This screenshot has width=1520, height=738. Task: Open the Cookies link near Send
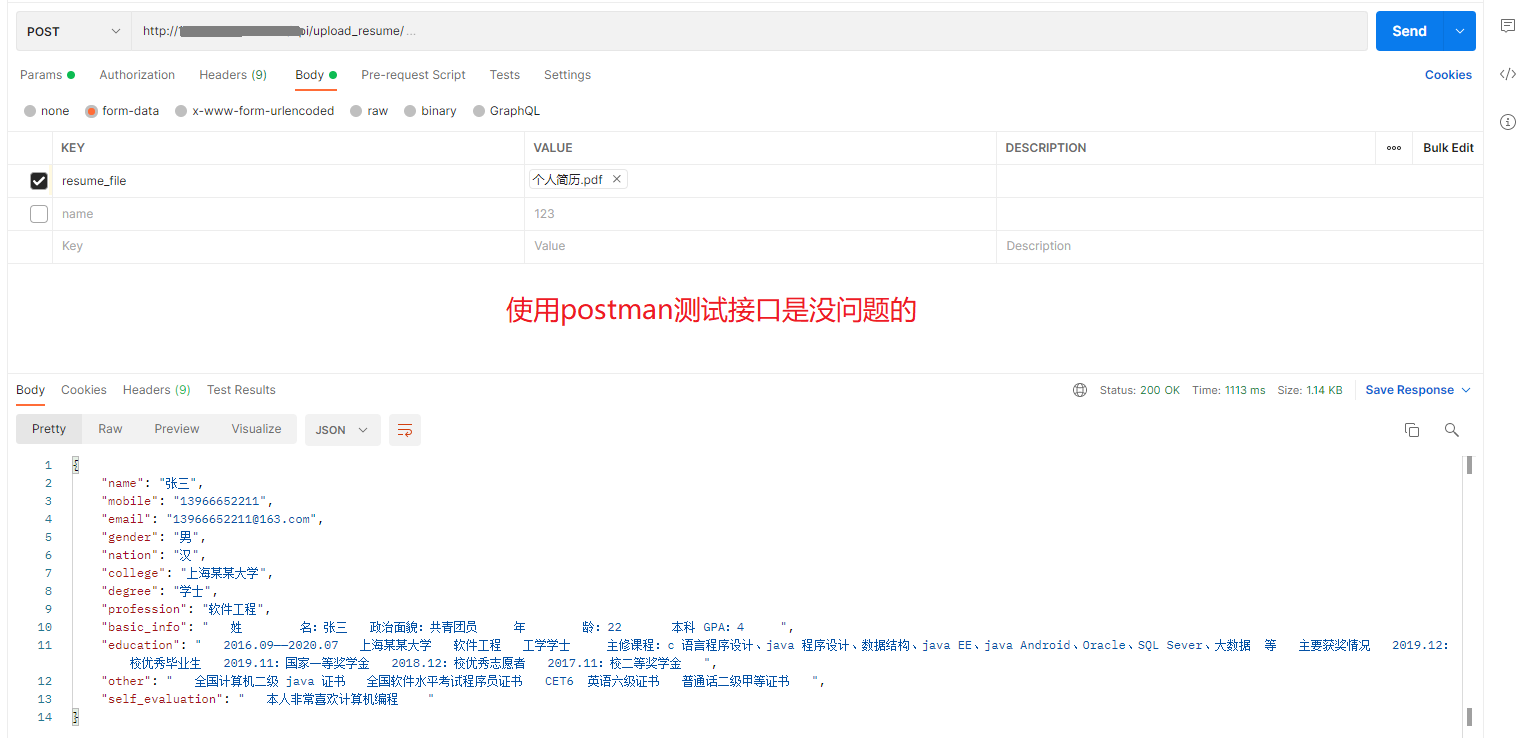[x=1448, y=75]
